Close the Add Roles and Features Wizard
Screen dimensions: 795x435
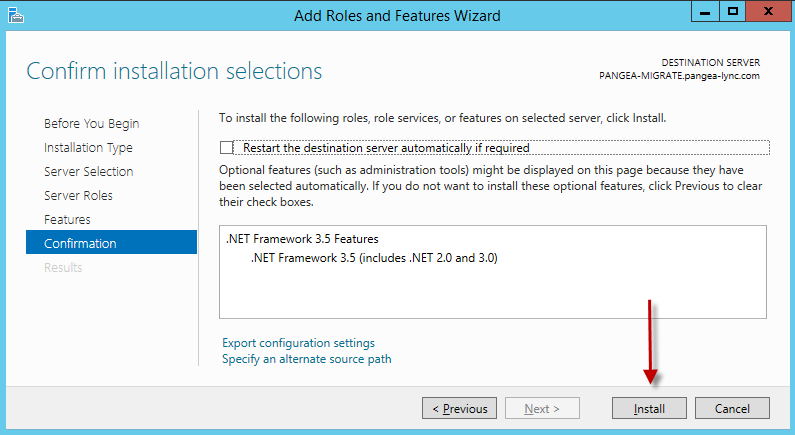pyautogui.click(x=768, y=12)
